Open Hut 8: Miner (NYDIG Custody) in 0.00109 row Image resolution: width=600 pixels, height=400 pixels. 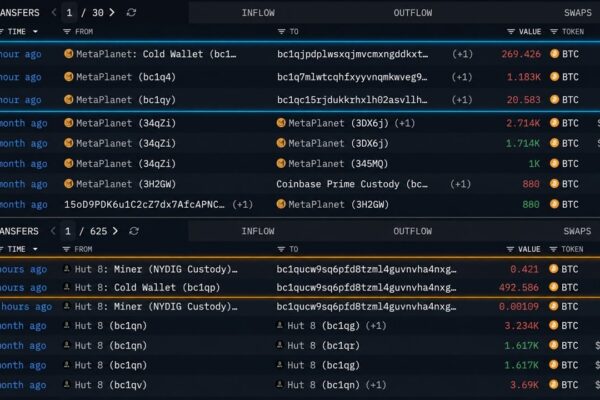156,307
